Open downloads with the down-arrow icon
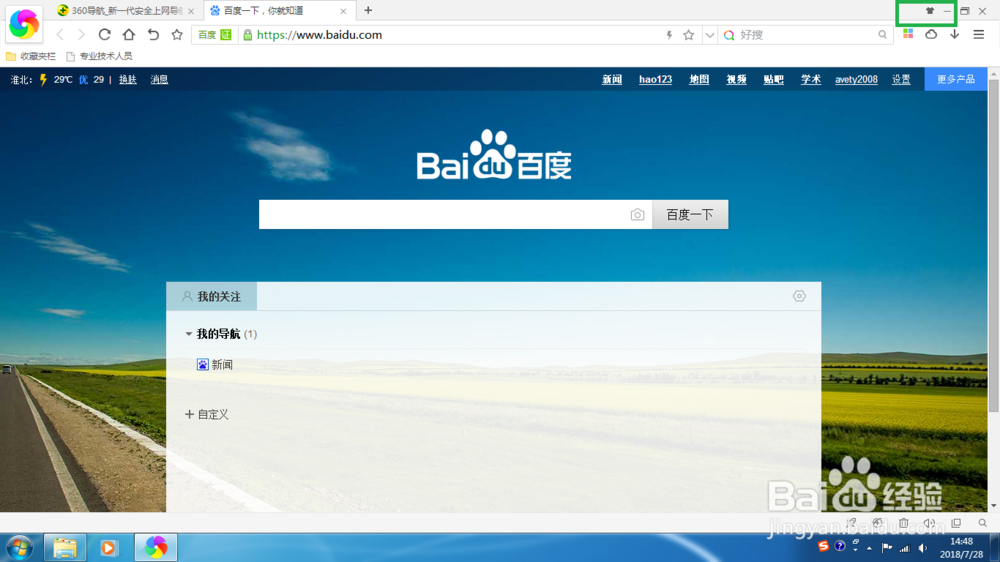This screenshot has width=1000, height=562. pos(955,34)
